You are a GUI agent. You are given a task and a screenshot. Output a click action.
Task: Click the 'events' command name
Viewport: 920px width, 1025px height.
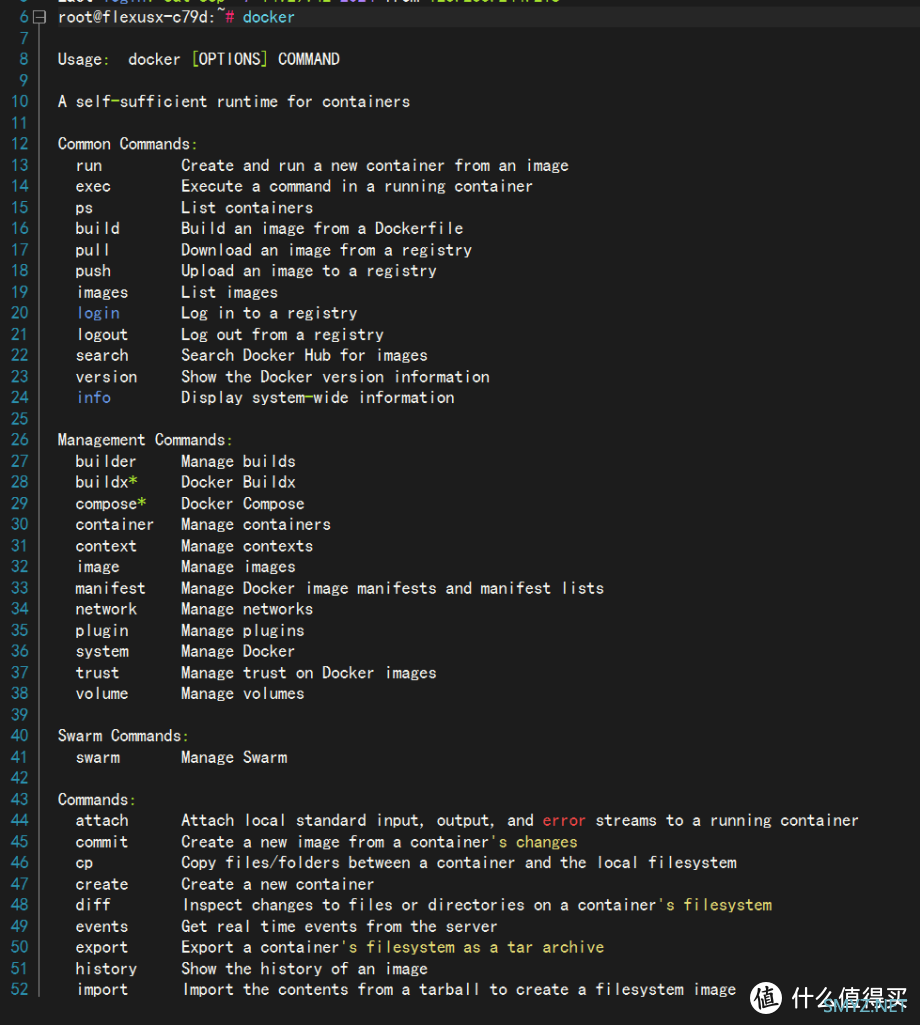pyautogui.click(x=102, y=927)
